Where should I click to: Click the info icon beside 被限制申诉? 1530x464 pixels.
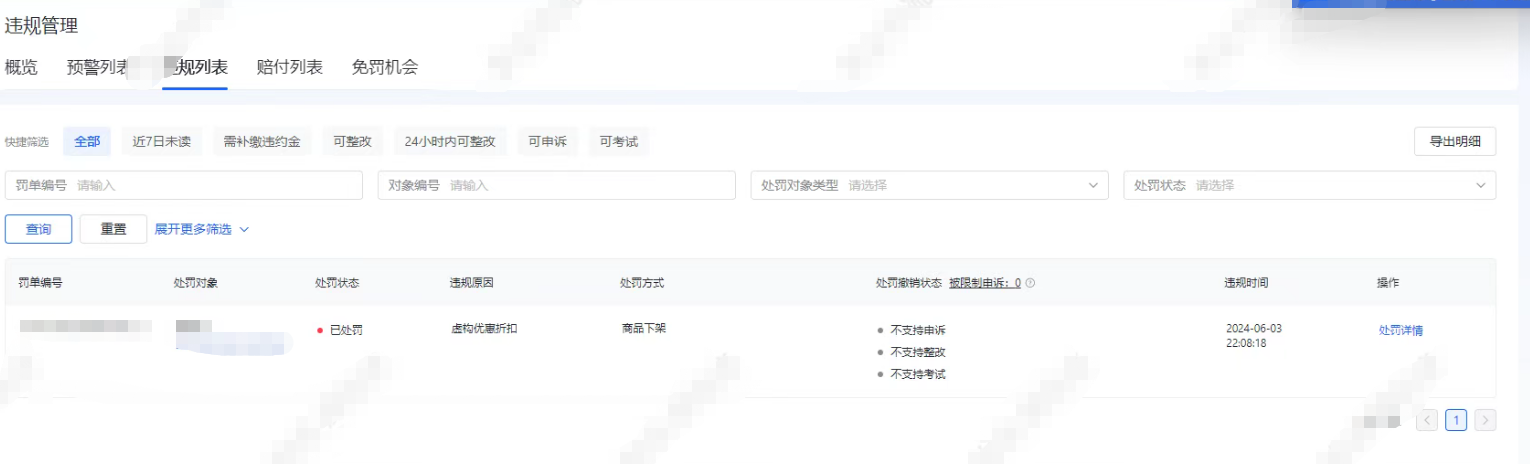[1030, 283]
